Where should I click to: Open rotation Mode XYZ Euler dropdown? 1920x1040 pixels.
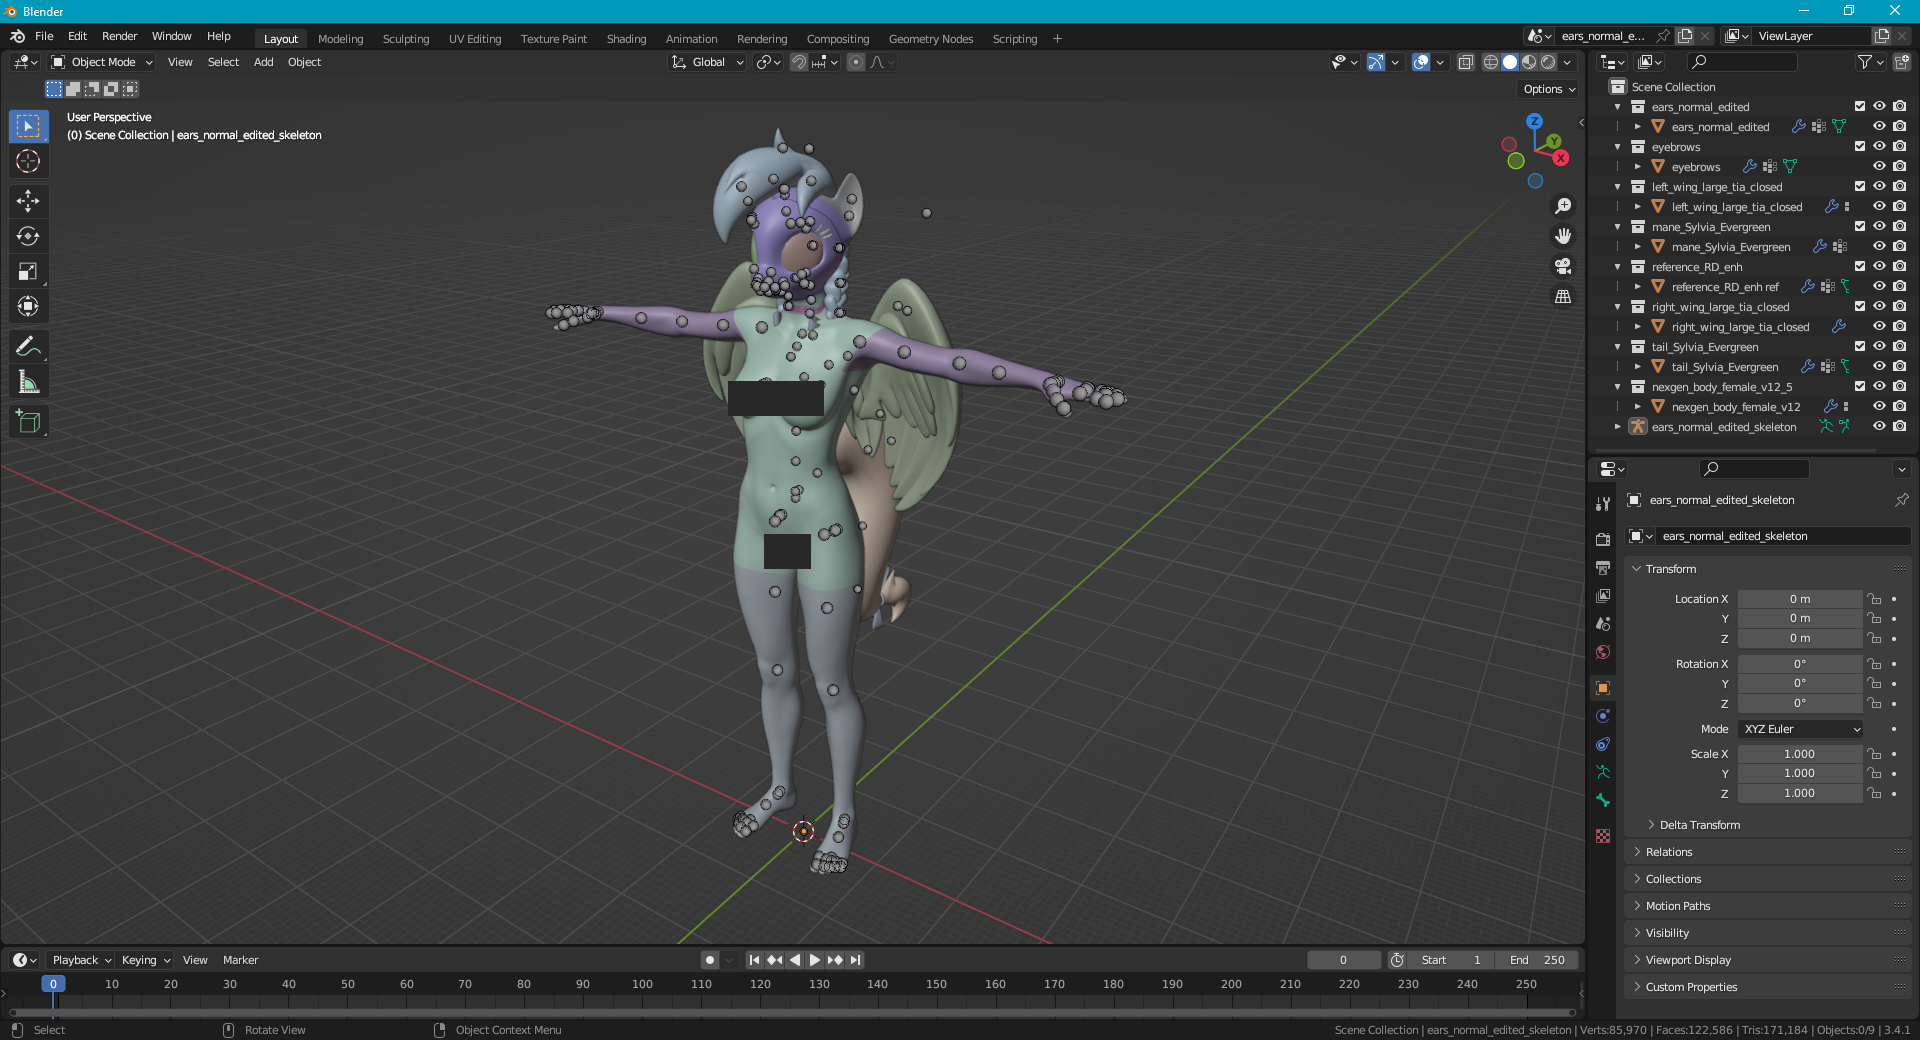coord(1801,729)
